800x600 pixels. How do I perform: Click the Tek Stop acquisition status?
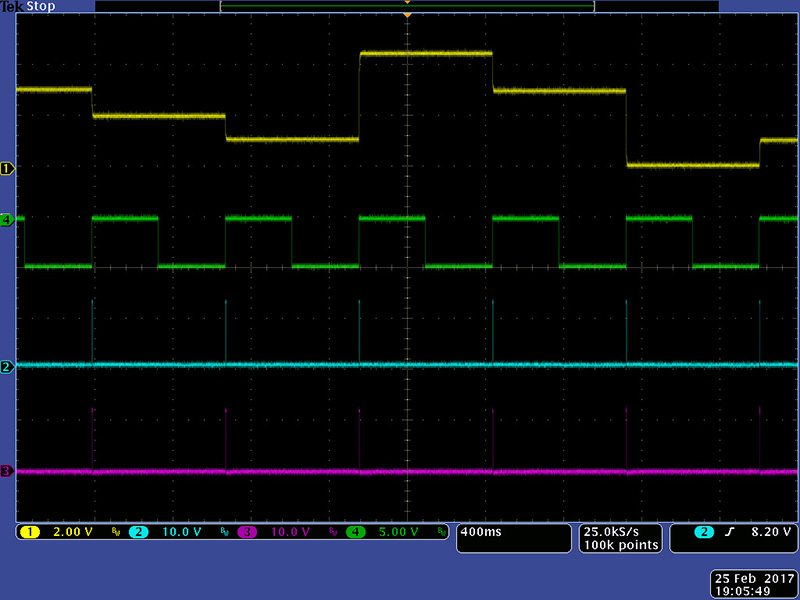point(29,6)
